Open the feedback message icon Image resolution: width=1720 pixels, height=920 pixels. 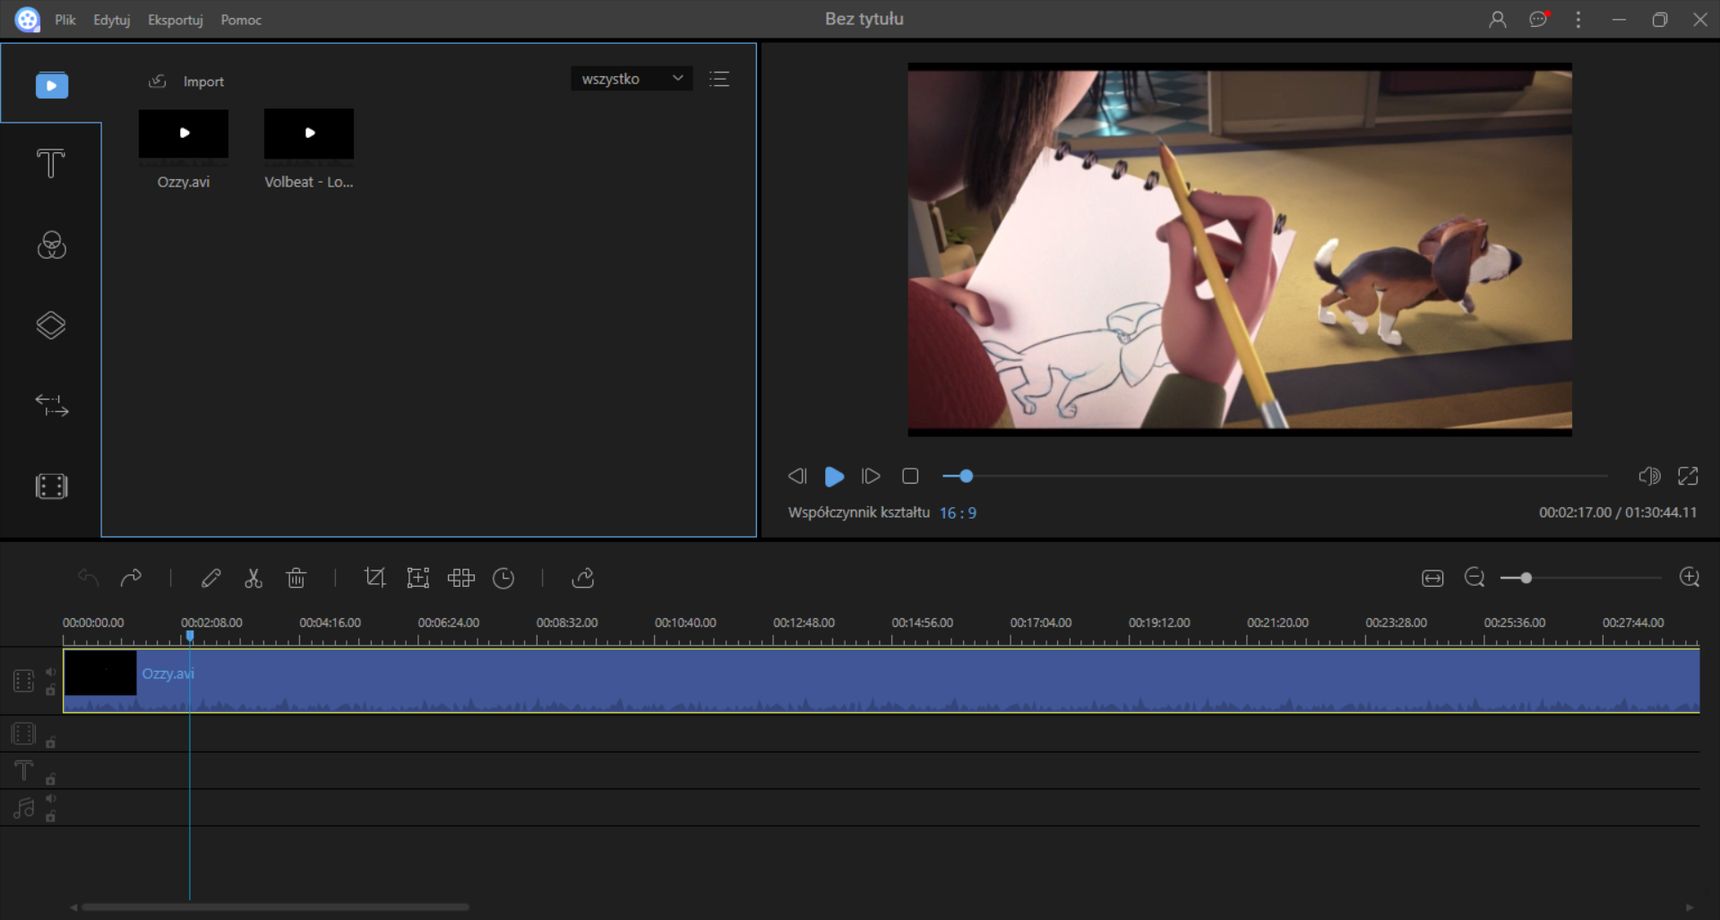click(1538, 19)
